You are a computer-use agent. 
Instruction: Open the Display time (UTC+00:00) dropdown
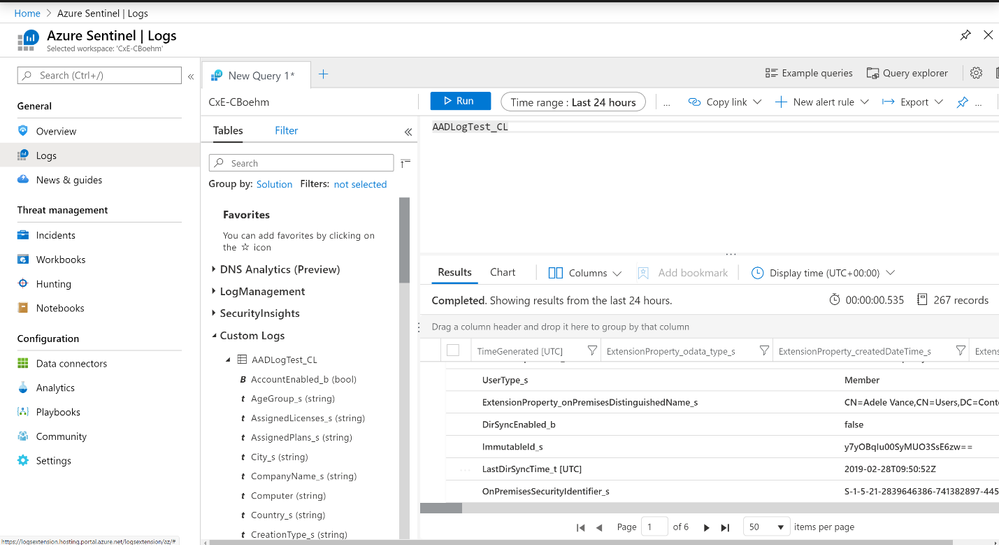point(823,273)
